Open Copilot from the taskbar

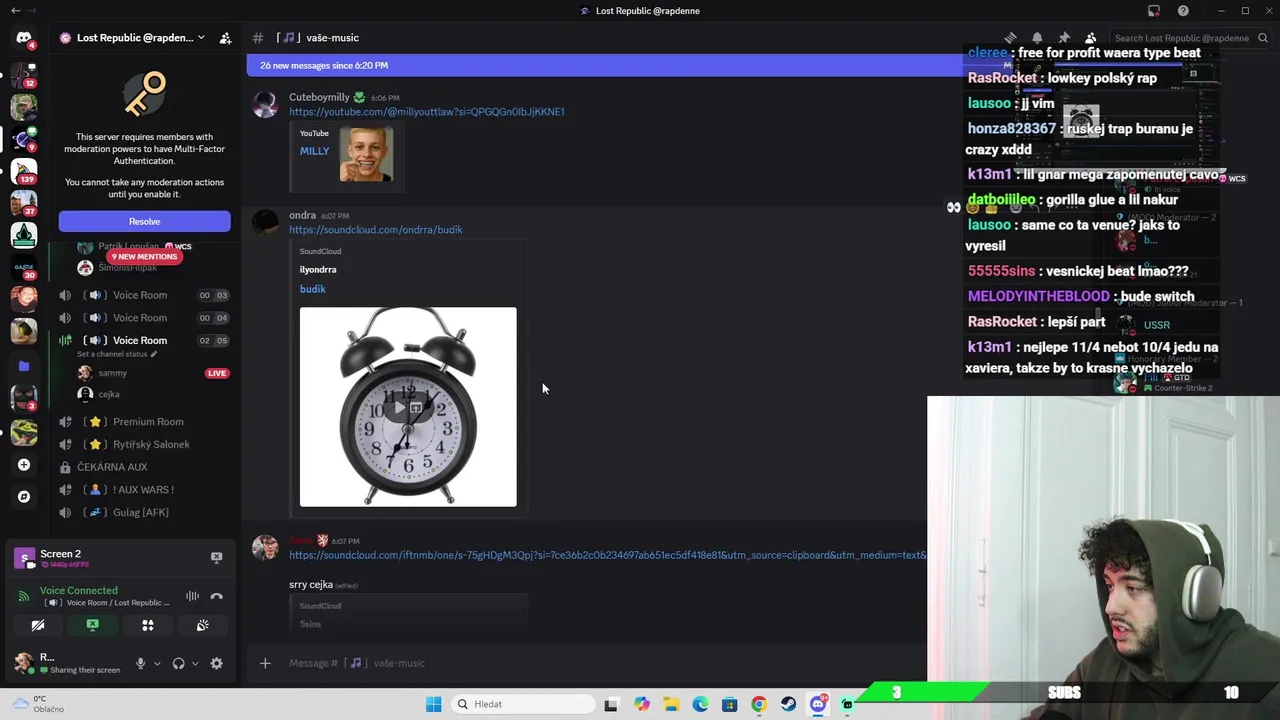(641, 704)
